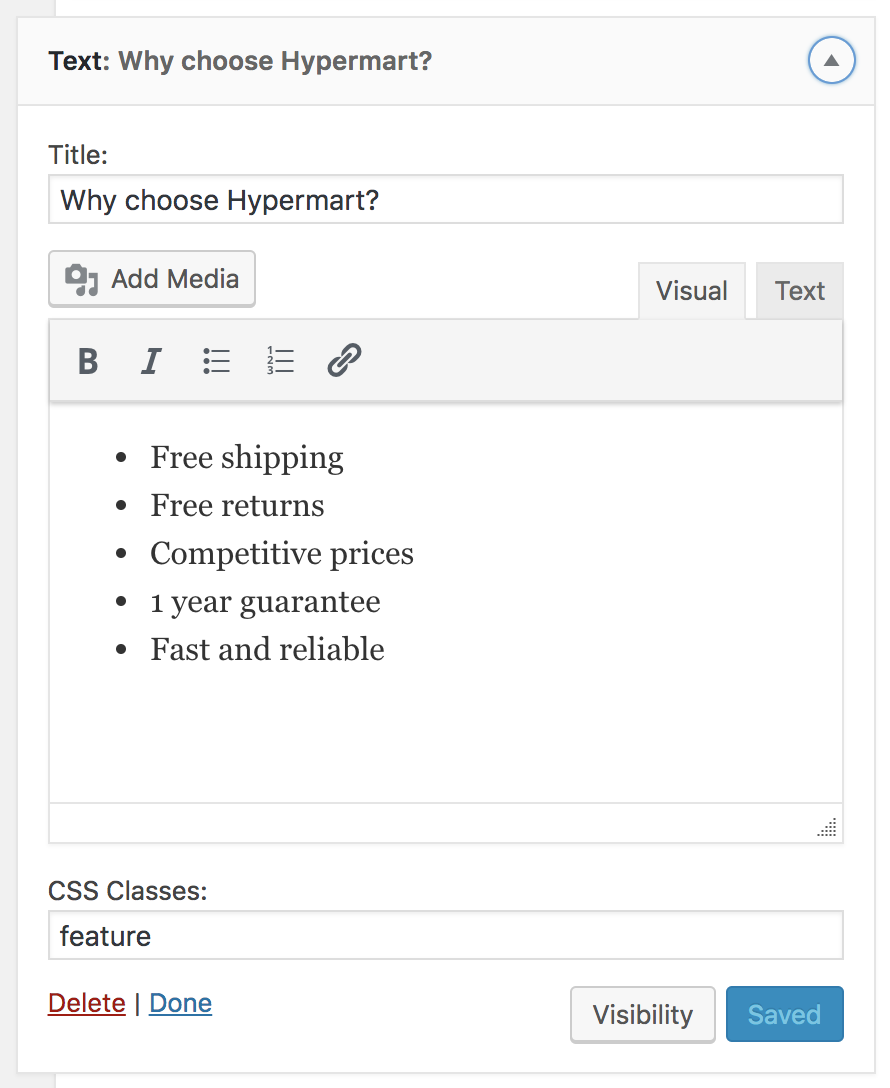The image size is (890, 1088).
Task: Collapse the widget with arrow toggle
Action: 831,60
